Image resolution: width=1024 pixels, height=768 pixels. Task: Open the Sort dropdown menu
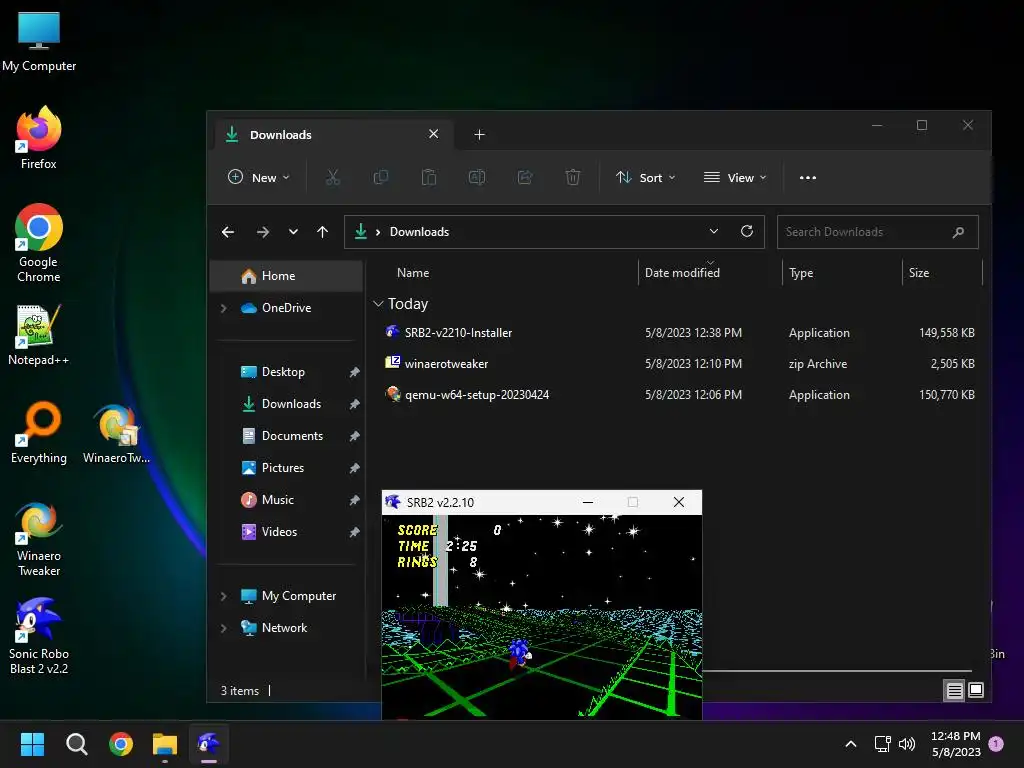[x=646, y=177]
